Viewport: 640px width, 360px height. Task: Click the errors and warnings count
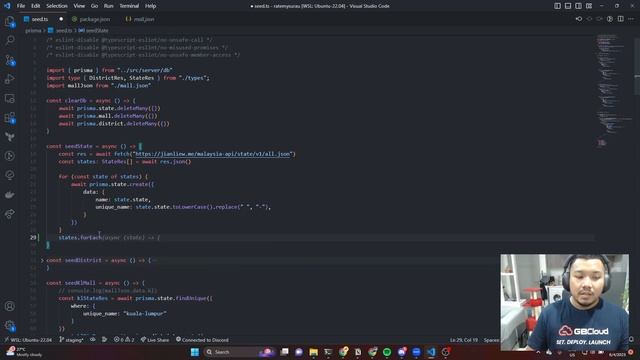[124, 340]
